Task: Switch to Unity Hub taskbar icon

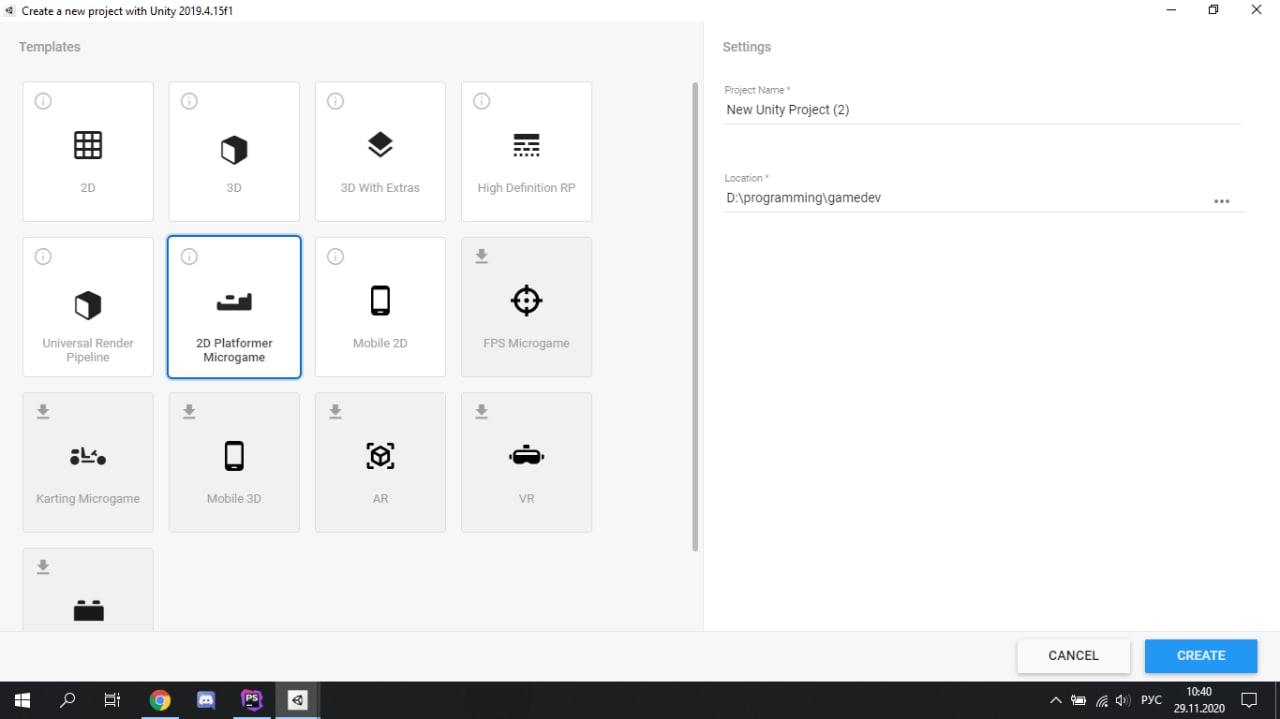Action: (297, 700)
